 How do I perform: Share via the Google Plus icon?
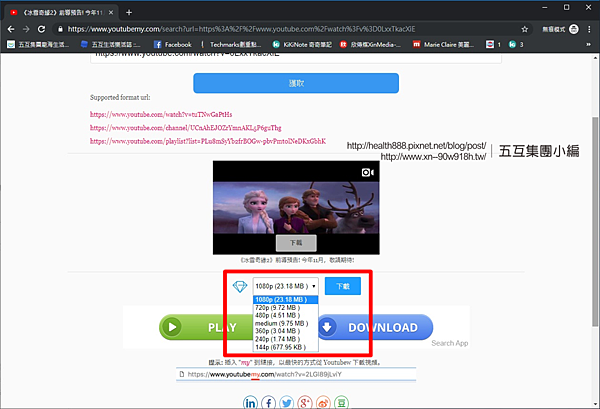(305, 402)
